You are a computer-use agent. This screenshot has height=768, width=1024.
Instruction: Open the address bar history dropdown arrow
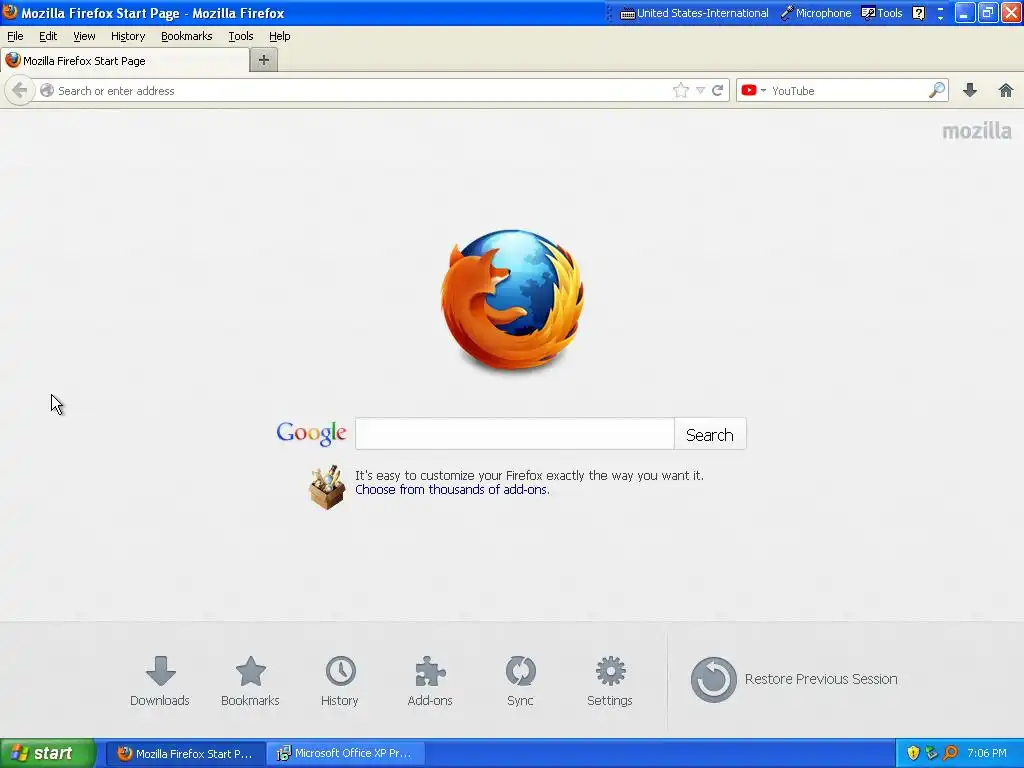[700, 91]
